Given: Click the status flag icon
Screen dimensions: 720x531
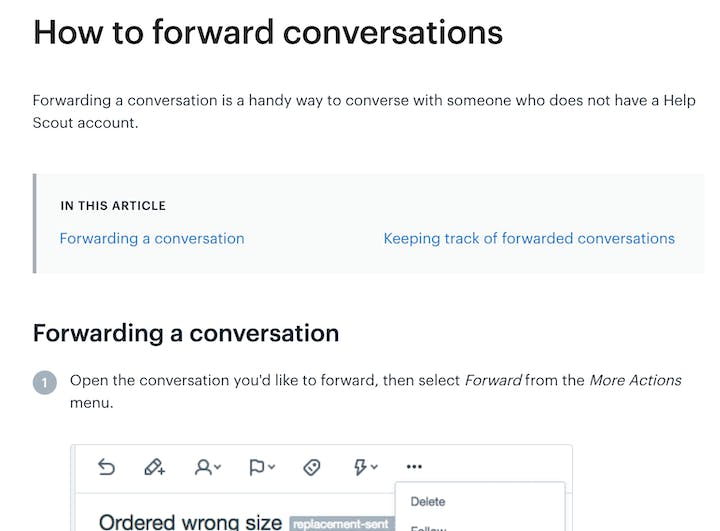Looking at the screenshot, I should [x=256, y=467].
